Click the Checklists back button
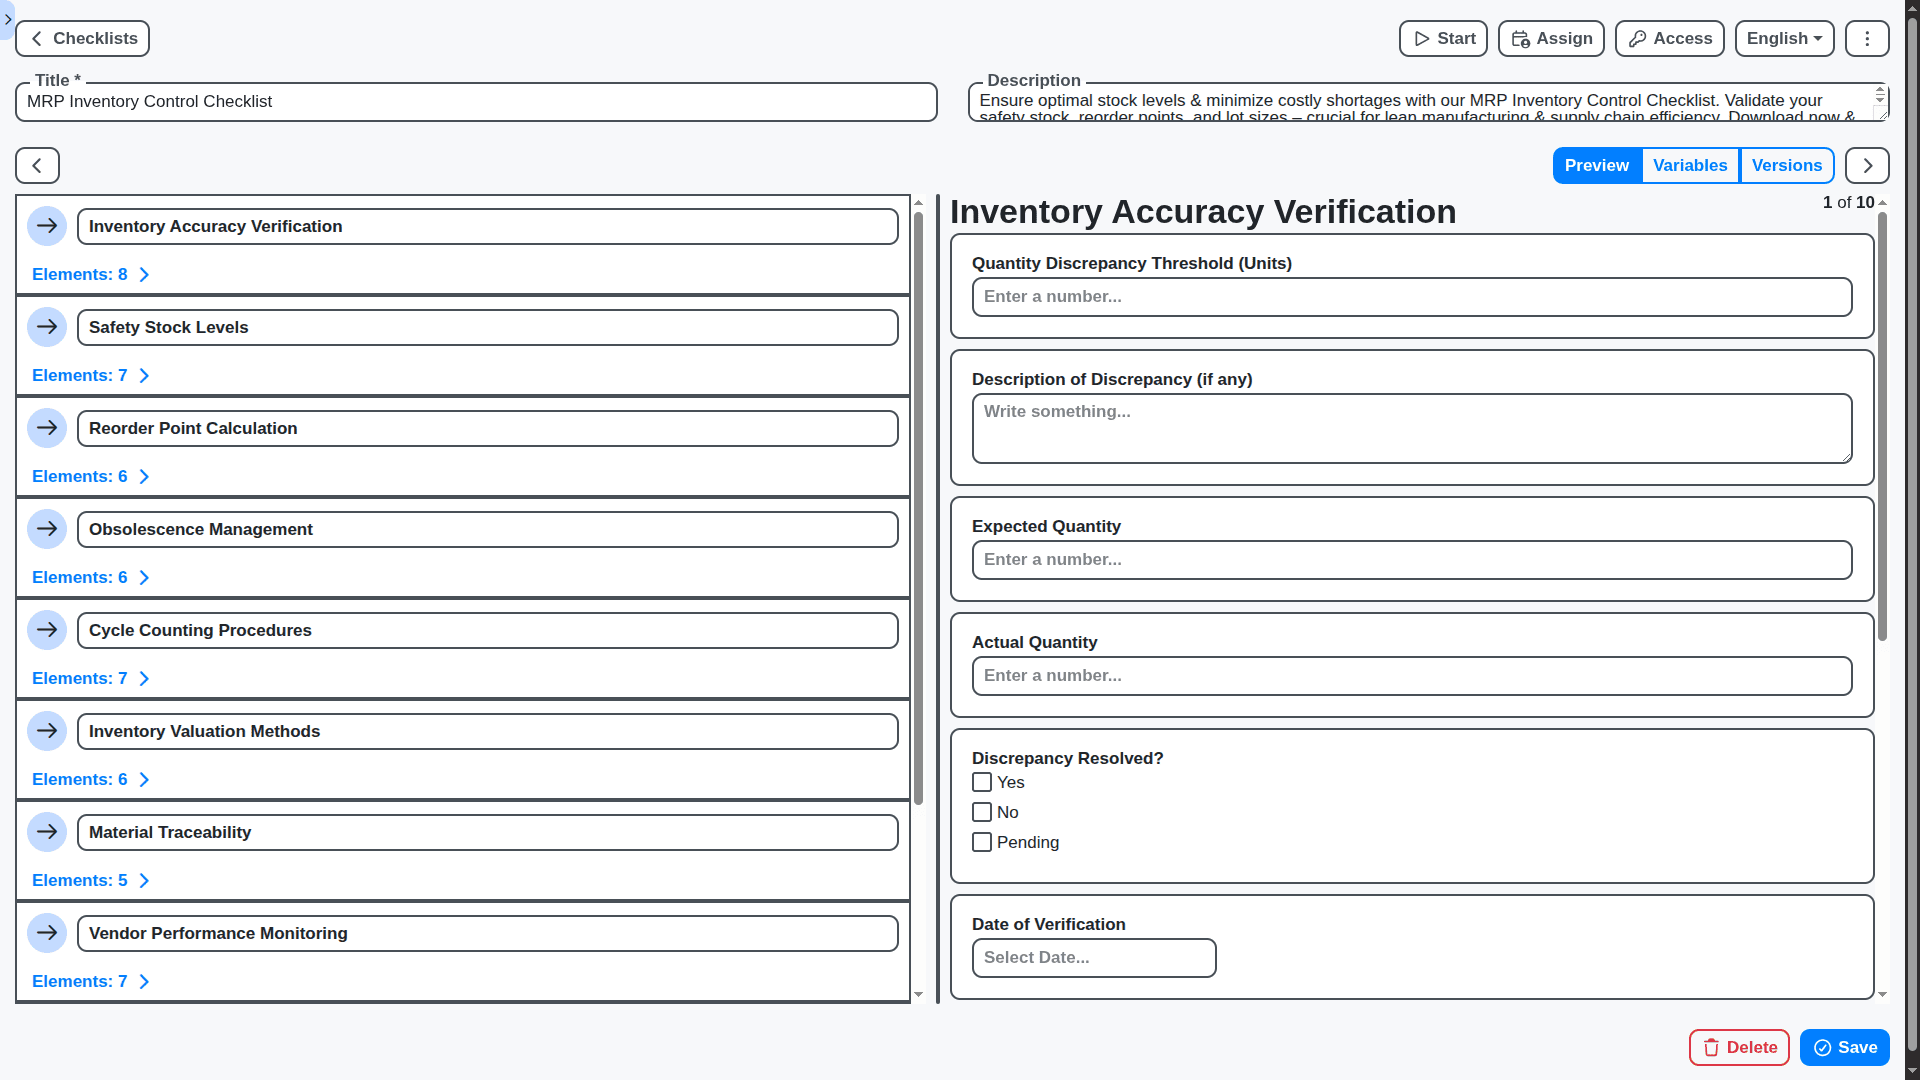This screenshot has width=1920, height=1080. (82, 38)
